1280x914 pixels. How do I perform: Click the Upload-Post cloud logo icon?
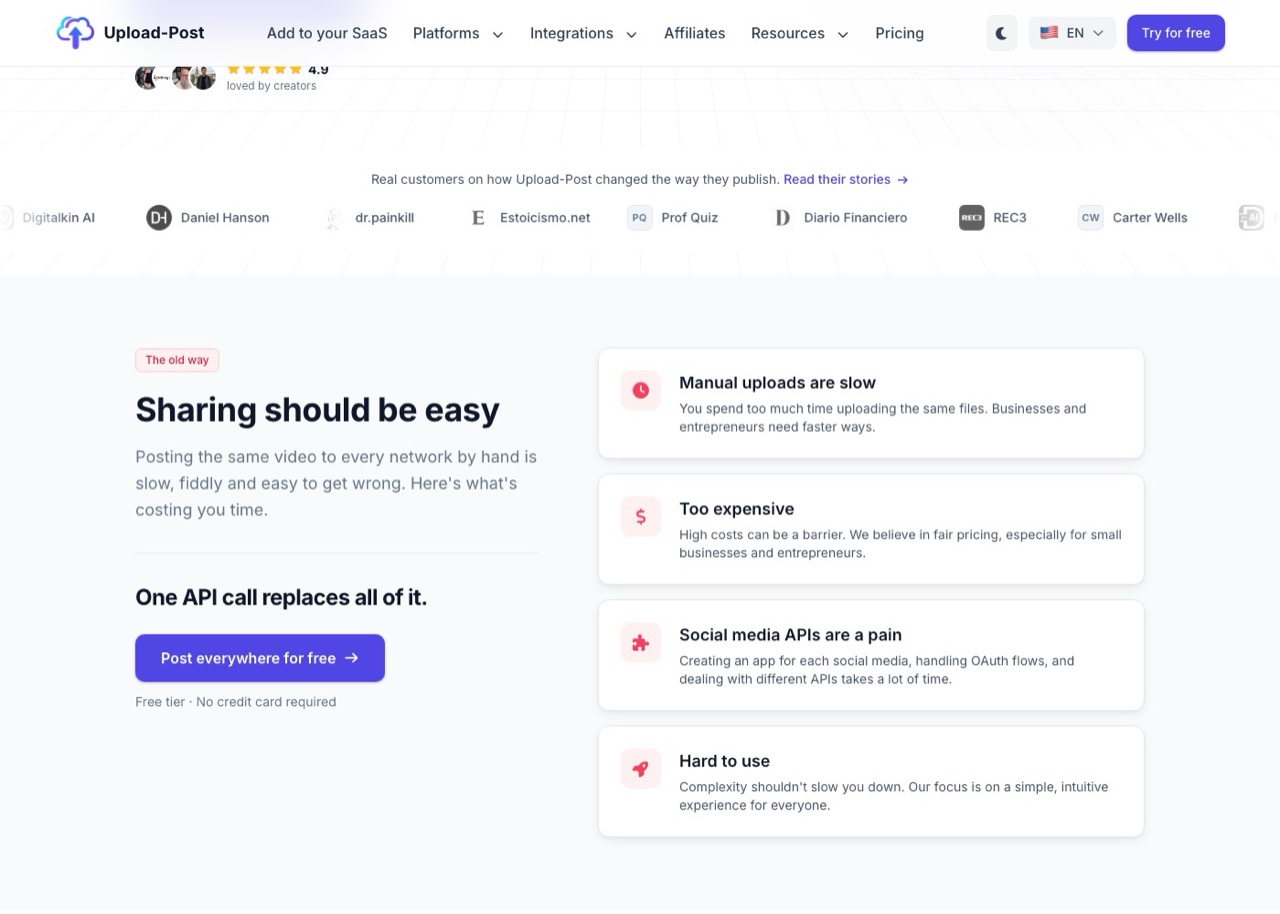(x=75, y=33)
